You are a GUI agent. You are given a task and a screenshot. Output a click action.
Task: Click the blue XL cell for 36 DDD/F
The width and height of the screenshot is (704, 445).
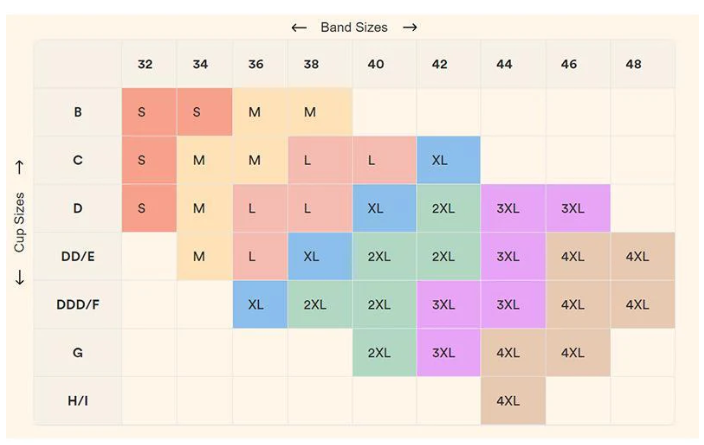[256, 304]
